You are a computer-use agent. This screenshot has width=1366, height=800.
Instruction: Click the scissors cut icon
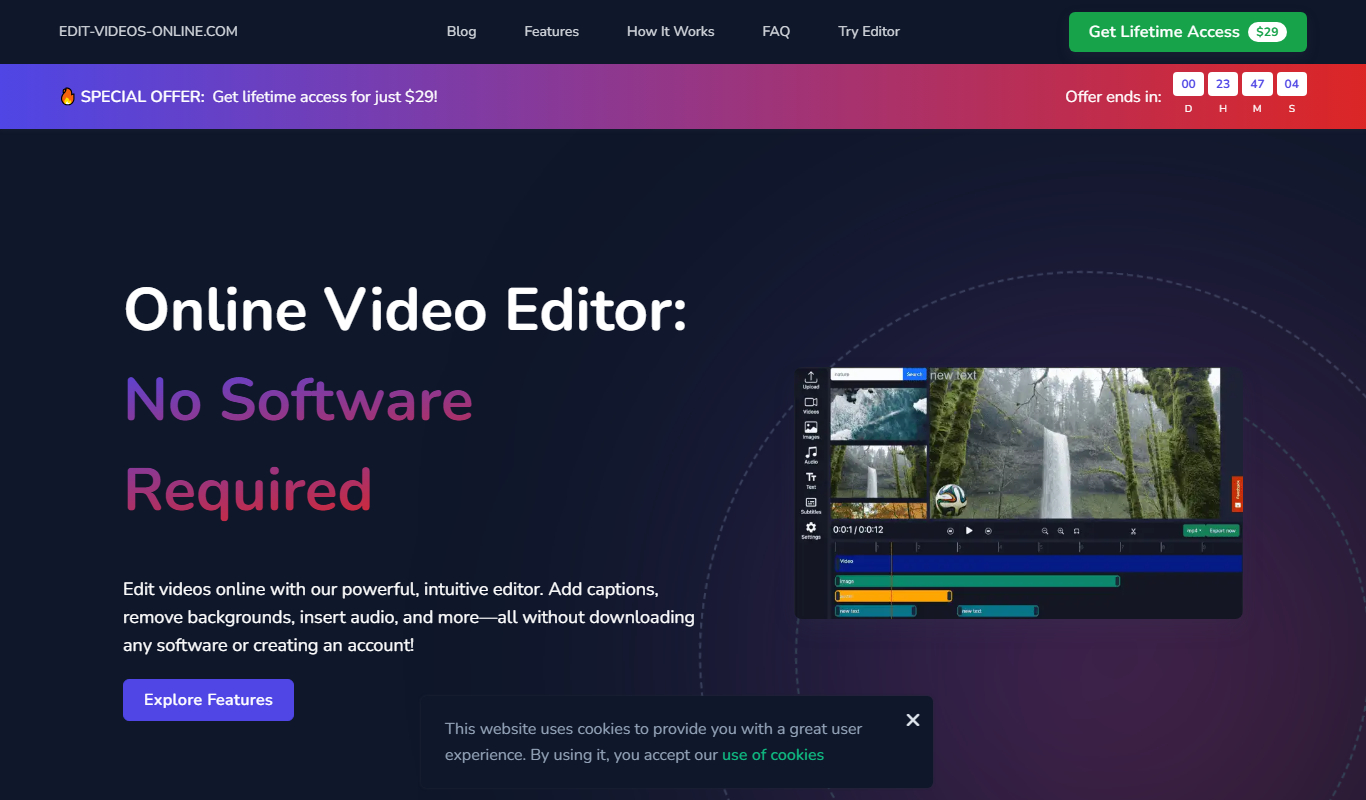1133,530
